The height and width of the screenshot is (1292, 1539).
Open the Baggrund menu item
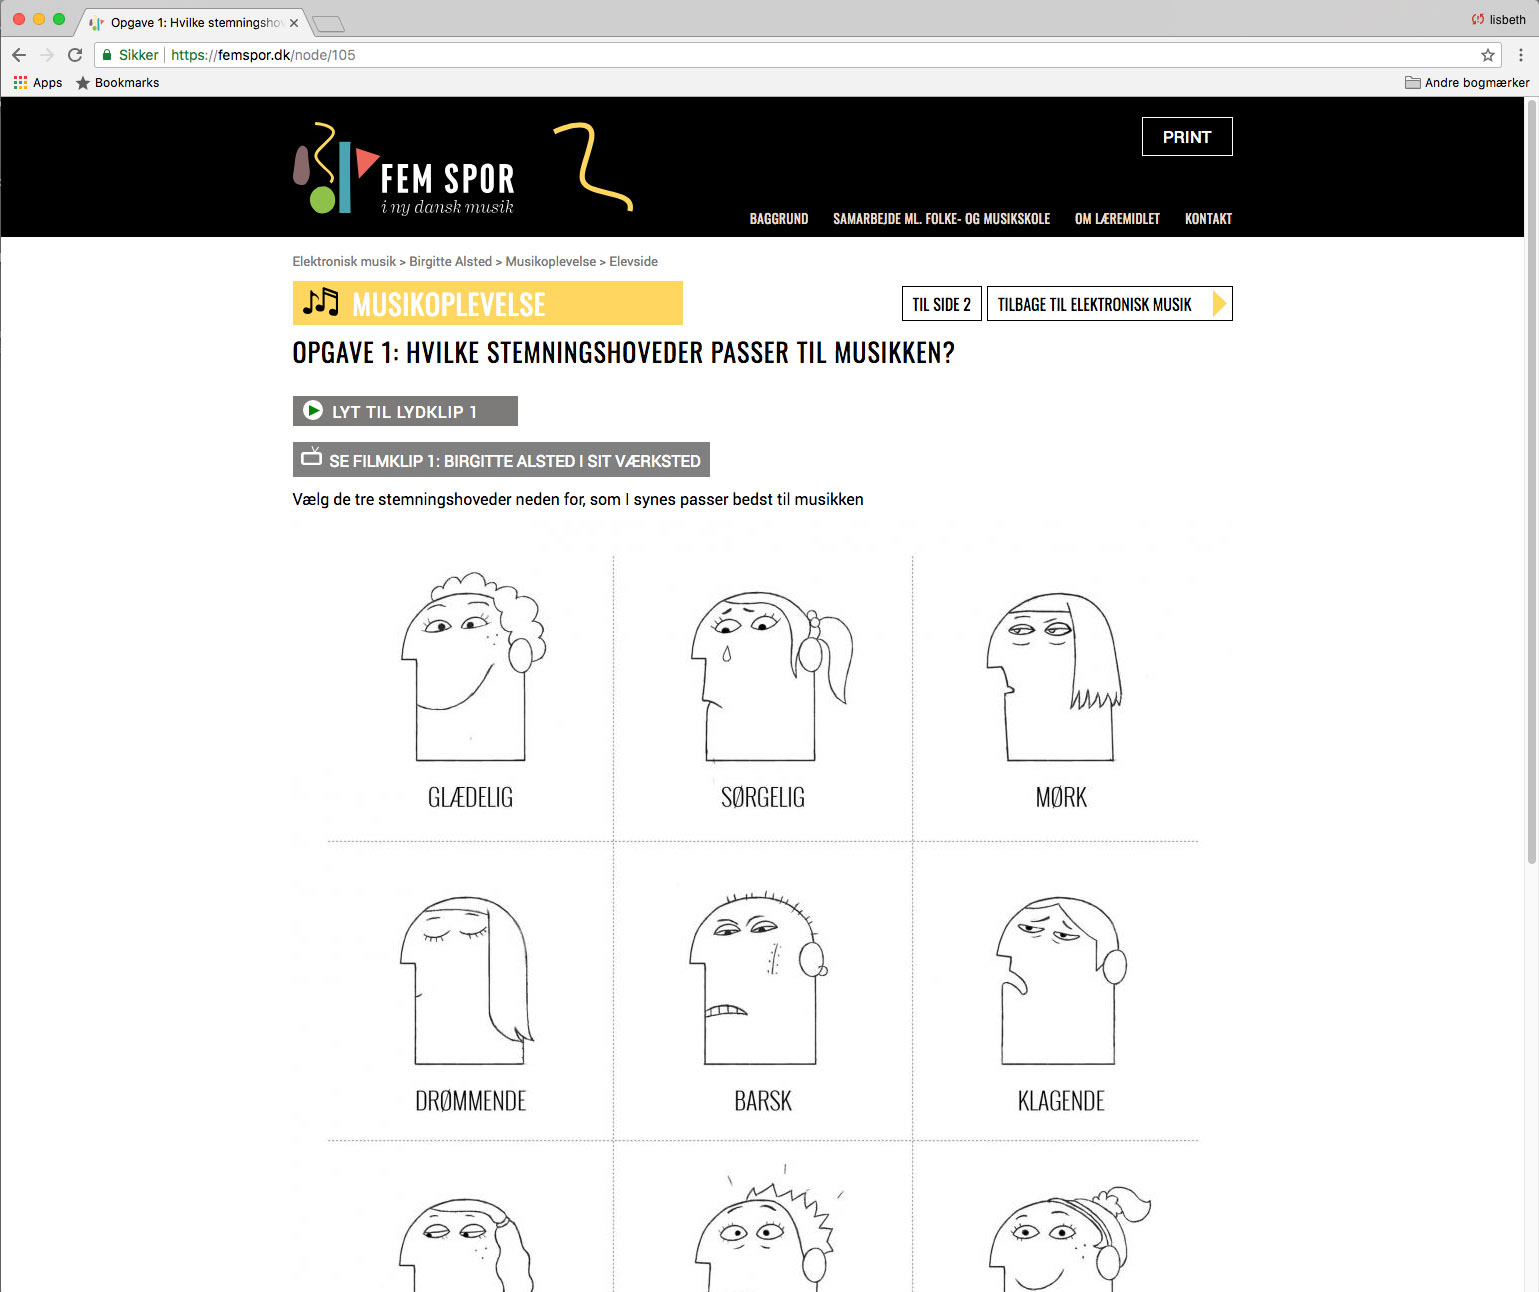[779, 218]
